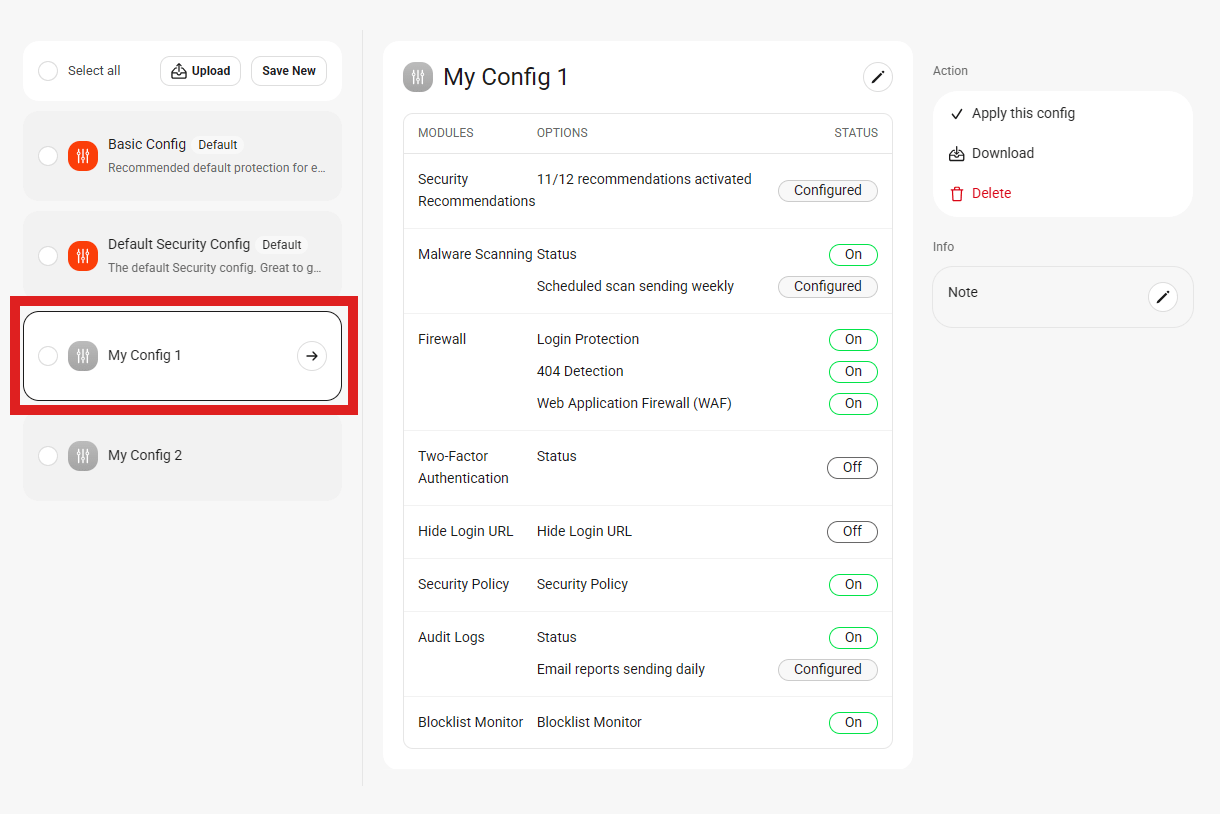This screenshot has height=814, width=1220.
Task: Click the Two-Factor Authentication module label
Action: point(463,467)
